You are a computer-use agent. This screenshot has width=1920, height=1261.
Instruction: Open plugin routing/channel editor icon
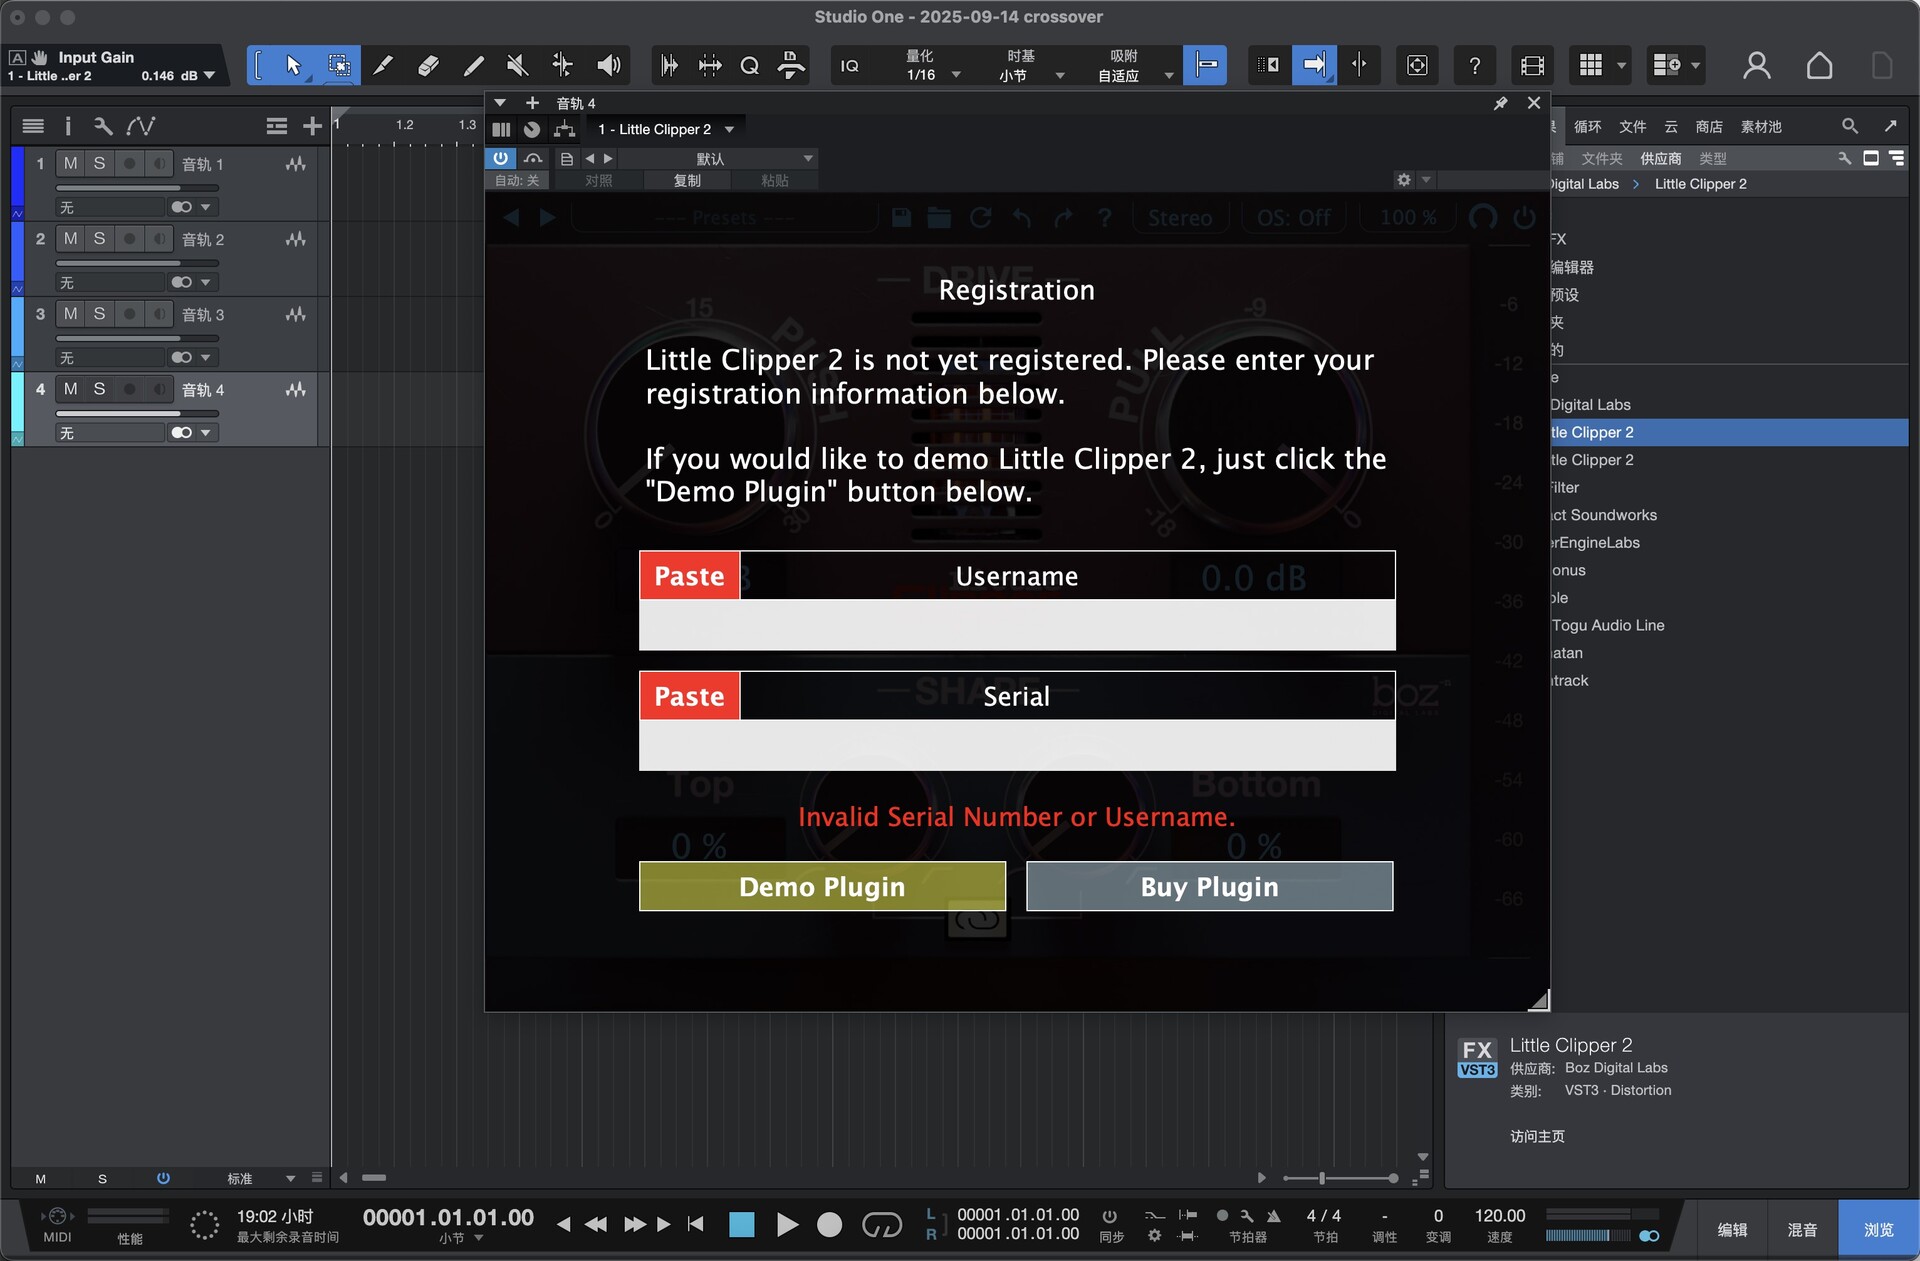click(564, 129)
